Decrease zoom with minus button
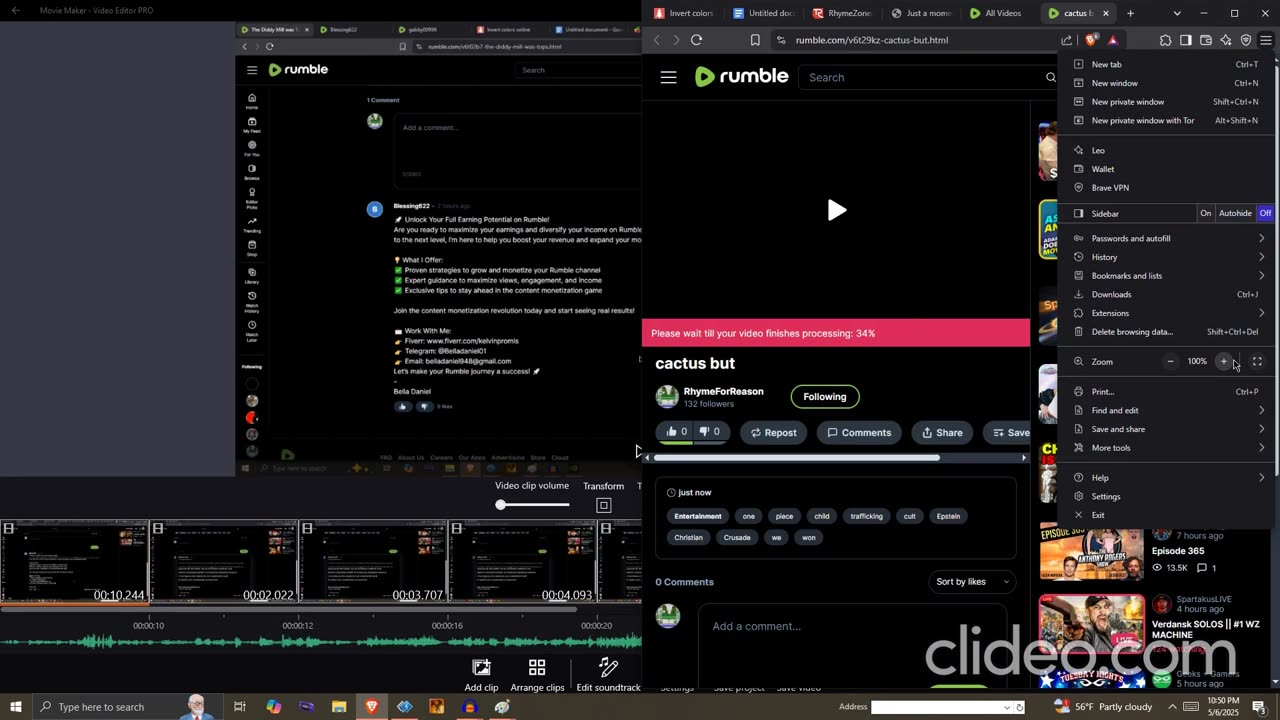 click(1170, 362)
